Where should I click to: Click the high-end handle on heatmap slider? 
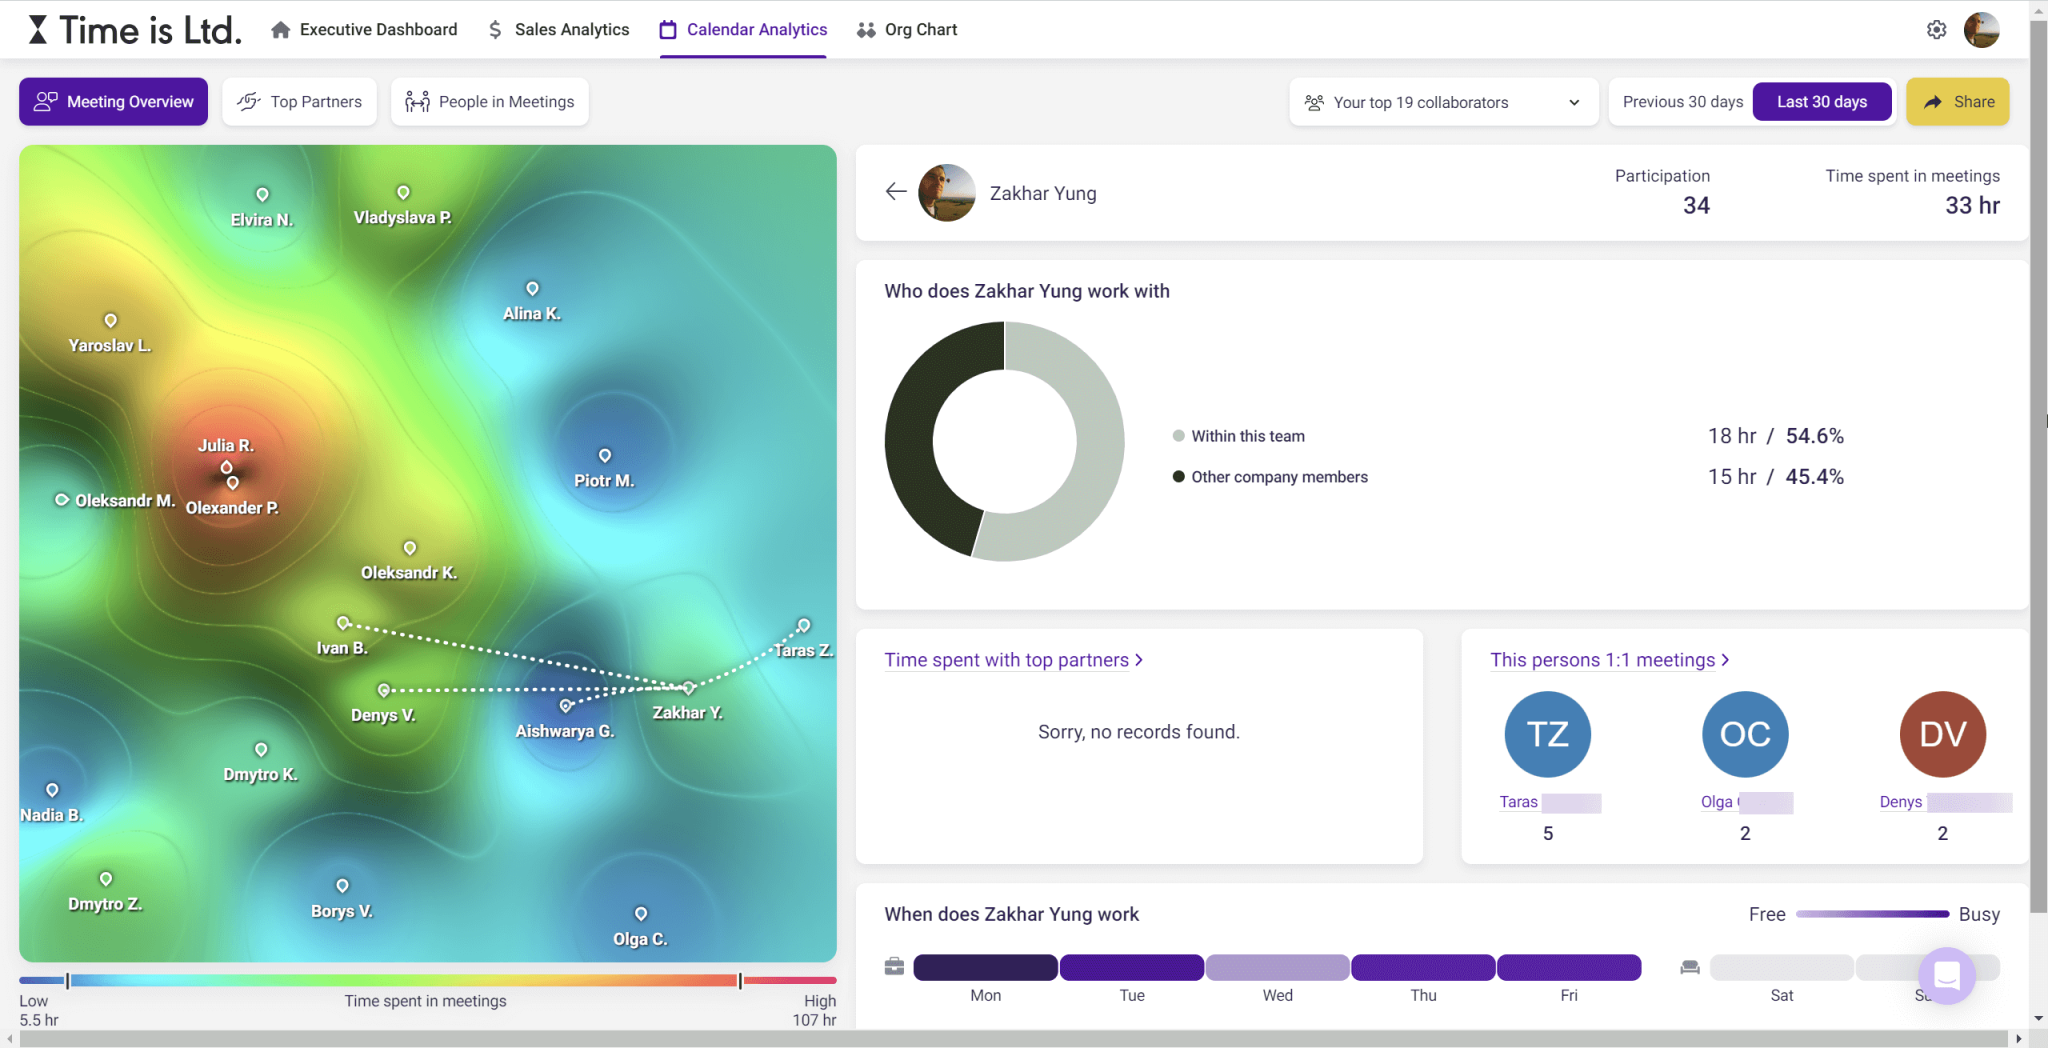(740, 980)
